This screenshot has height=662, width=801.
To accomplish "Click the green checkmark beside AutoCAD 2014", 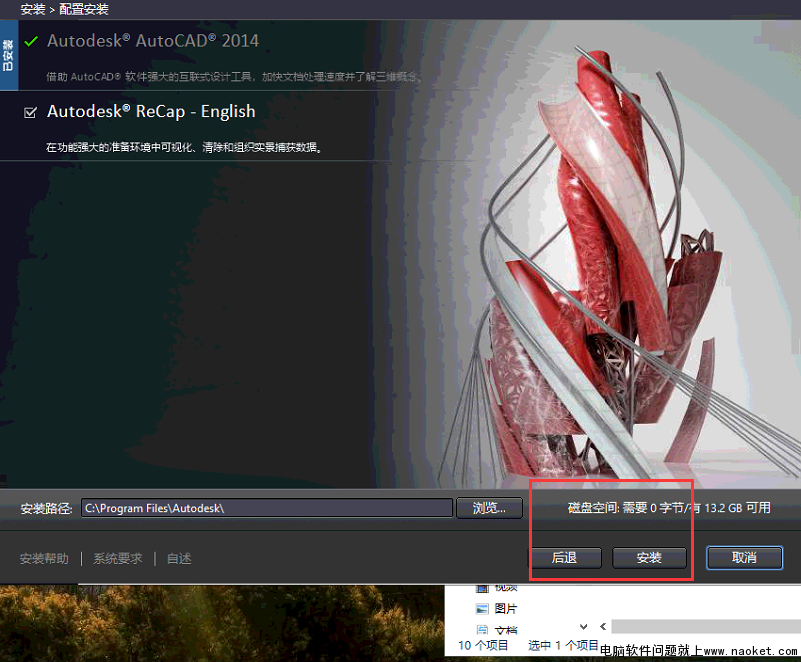I will (31, 41).
